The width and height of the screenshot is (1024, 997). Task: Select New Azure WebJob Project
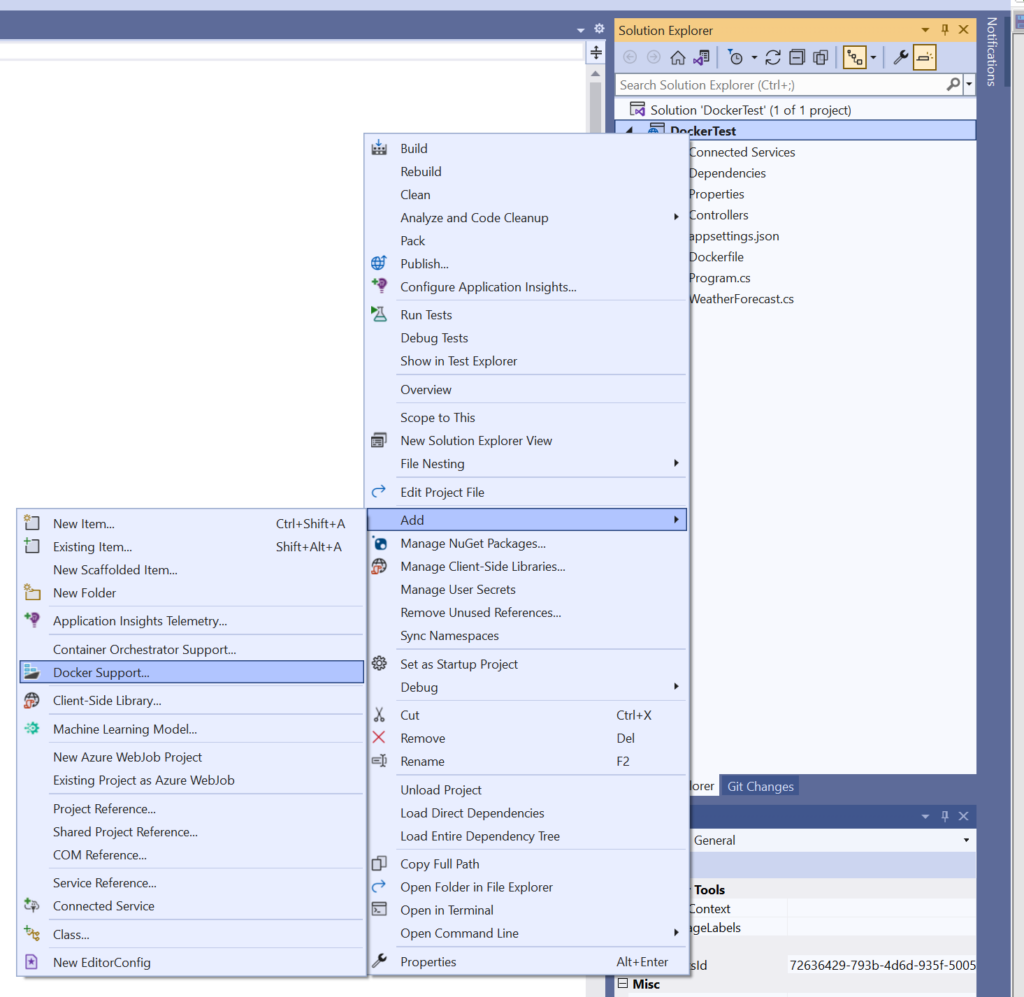click(x=127, y=757)
